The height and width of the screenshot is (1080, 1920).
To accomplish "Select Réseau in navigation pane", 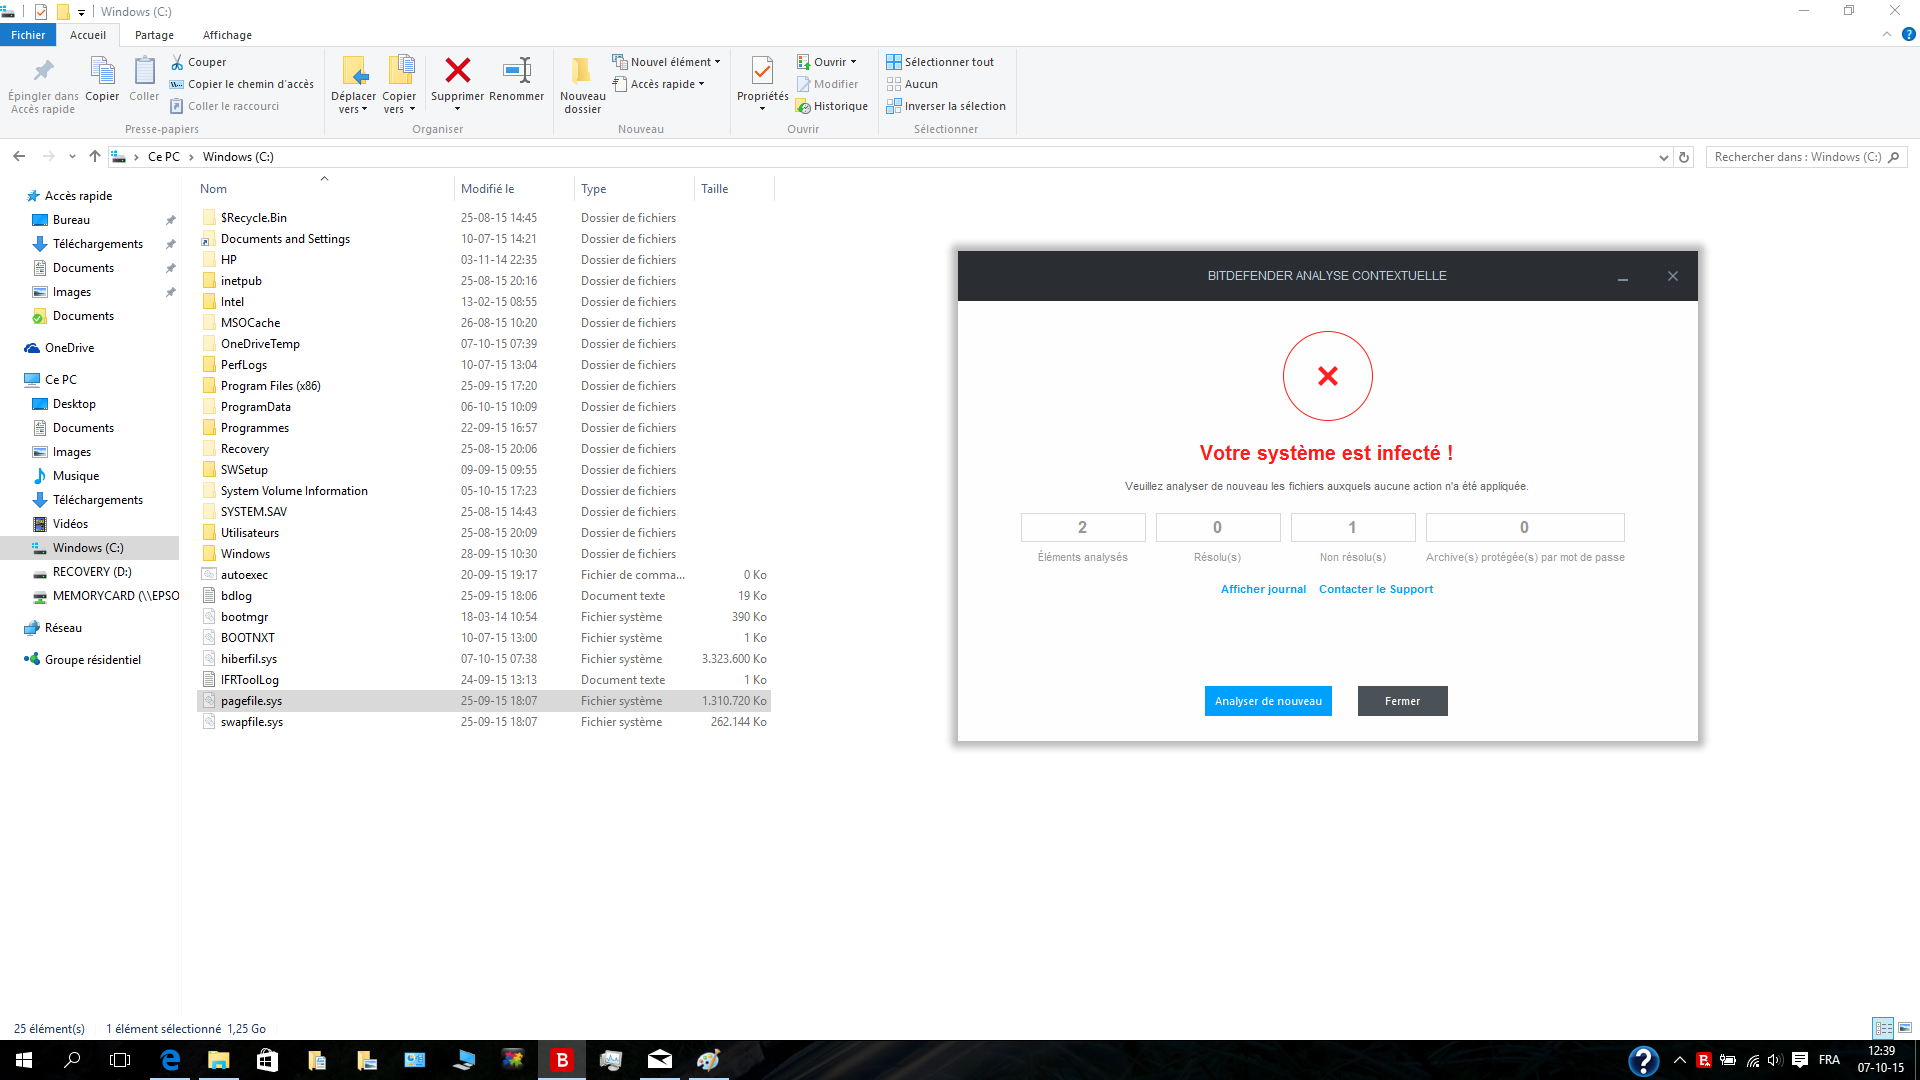I will [x=63, y=628].
